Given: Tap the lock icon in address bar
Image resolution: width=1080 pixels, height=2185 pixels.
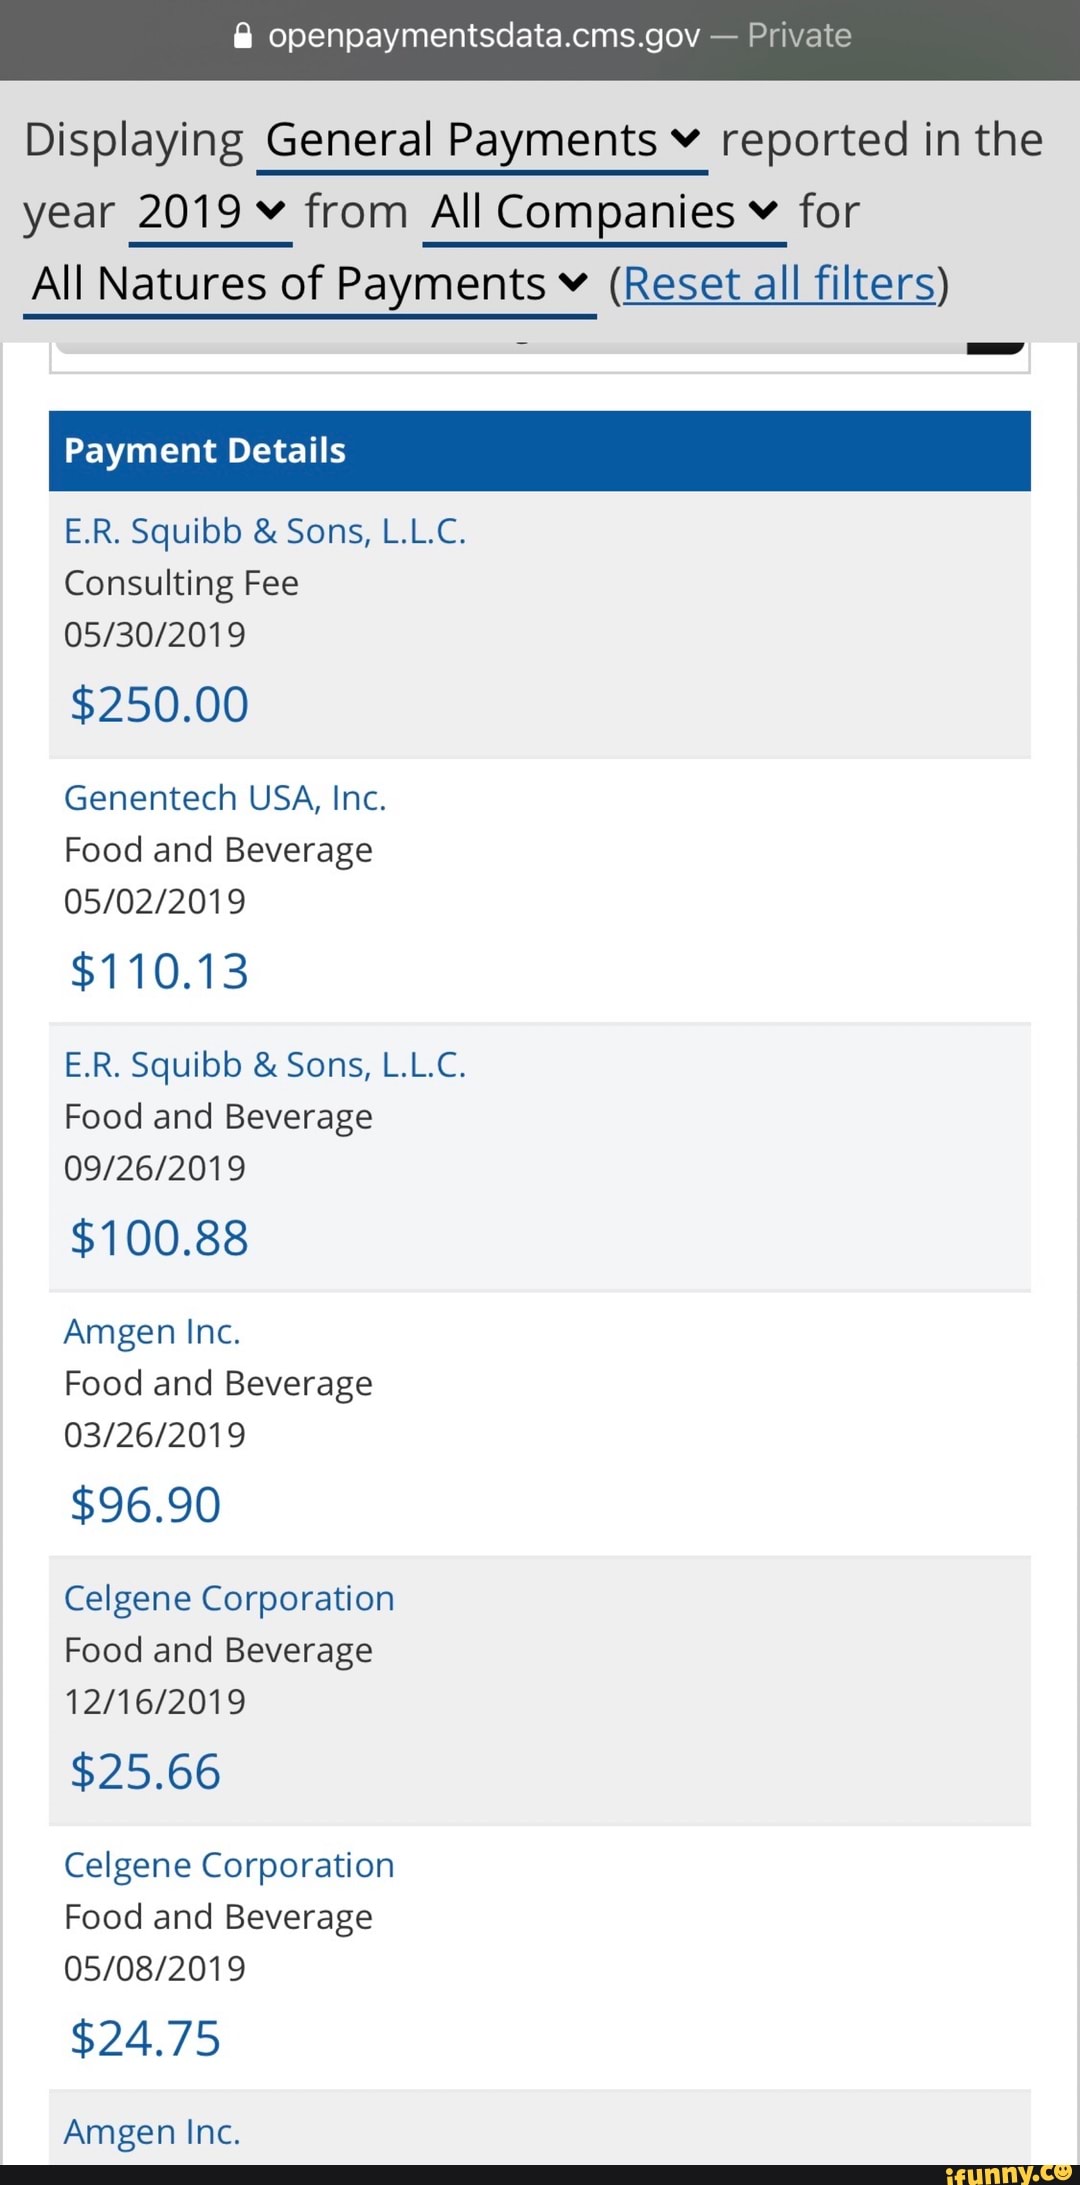Looking at the screenshot, I should 242,37.
